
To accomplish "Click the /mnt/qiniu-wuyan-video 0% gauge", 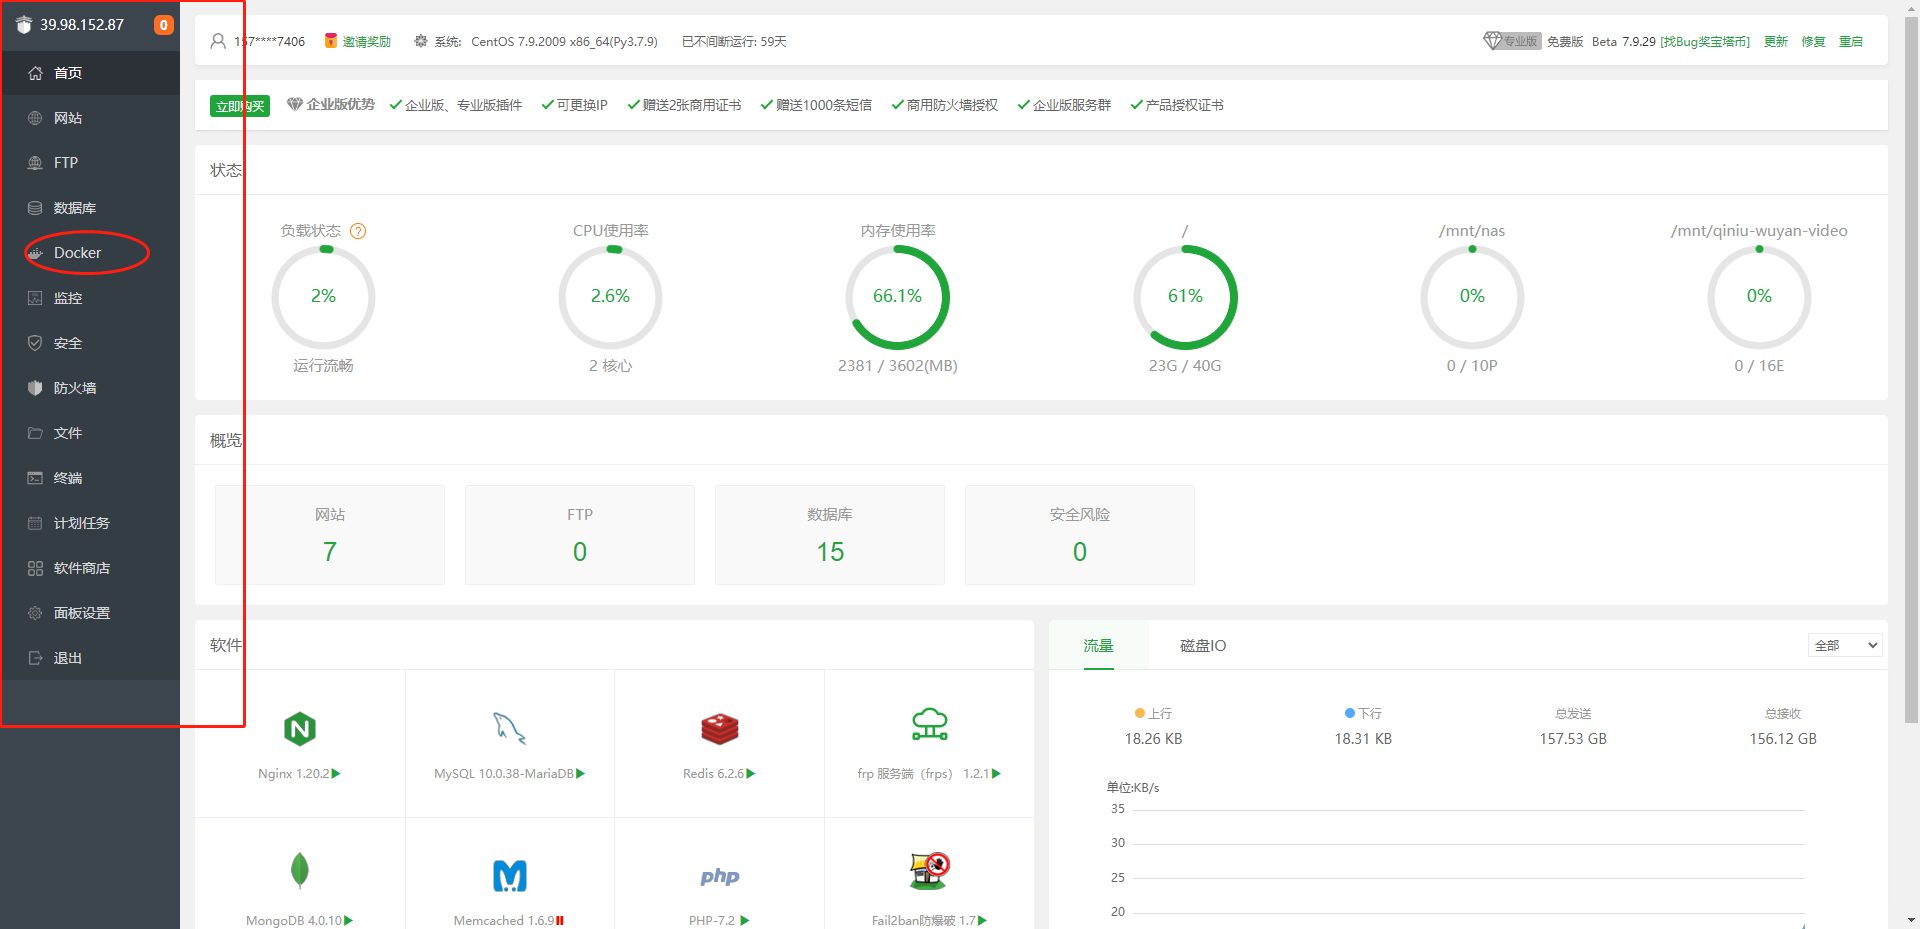I will click(x=1759, y=297).
